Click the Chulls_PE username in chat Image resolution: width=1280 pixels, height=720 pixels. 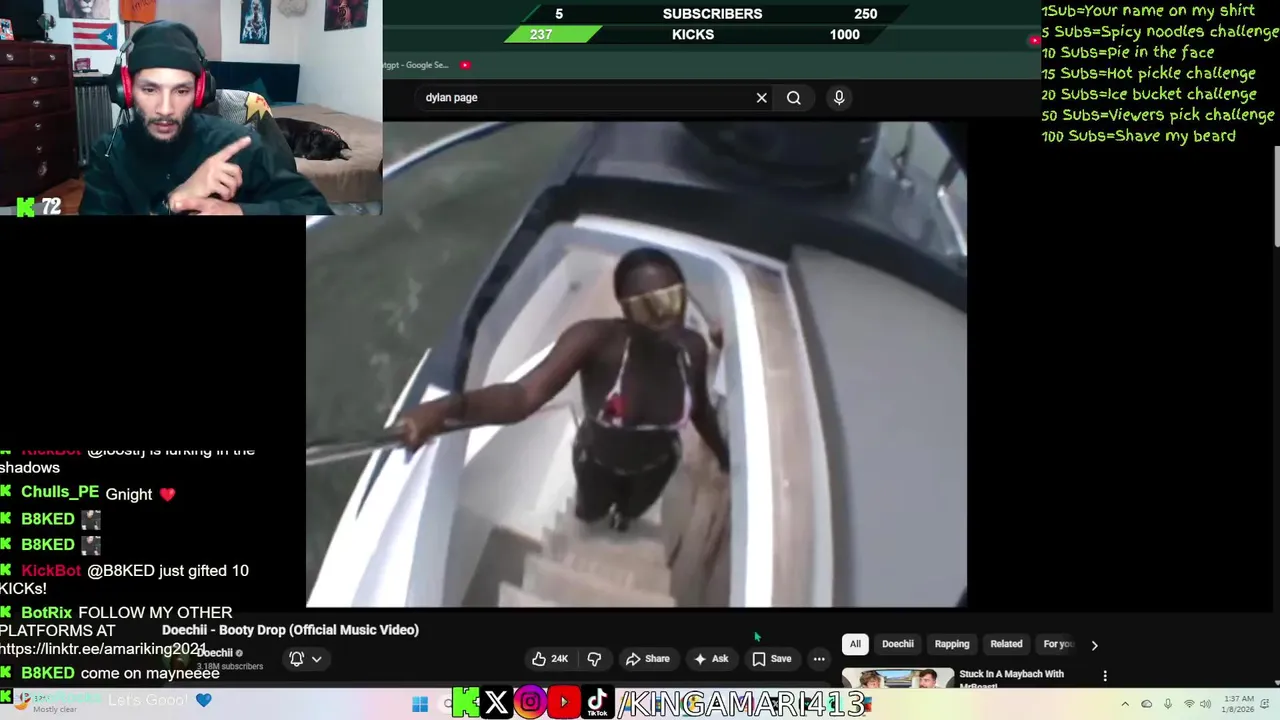tap(60, 493)
